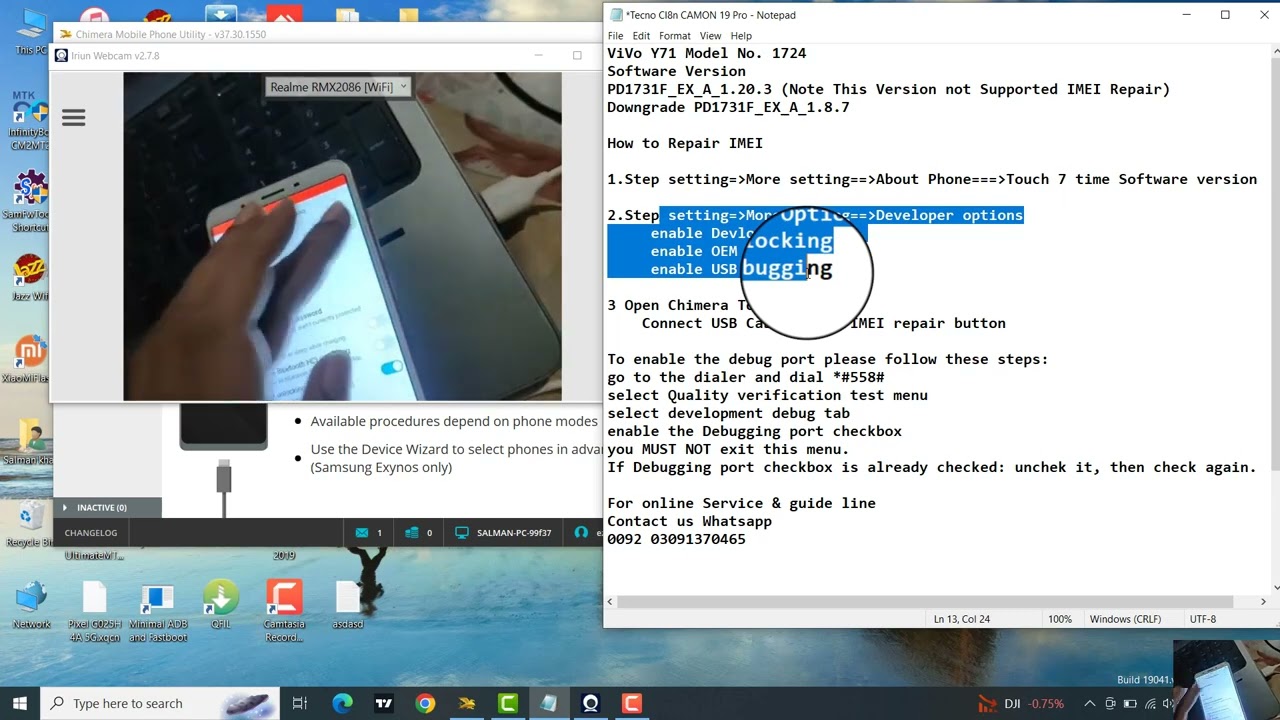Open TradingView from the taskbar

[384, 703]
